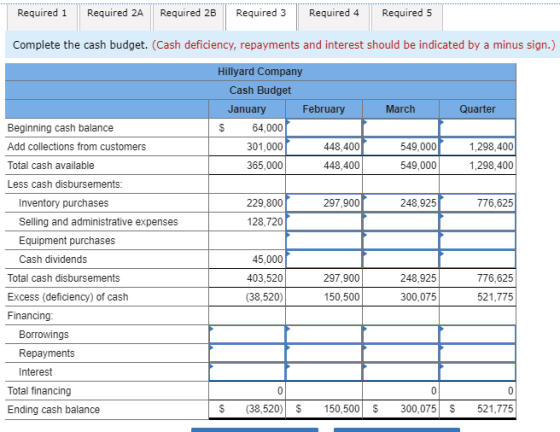Click the Quarter column header
Image resolution: width=560 pixels, height=432 pixels.
[477, 109]
